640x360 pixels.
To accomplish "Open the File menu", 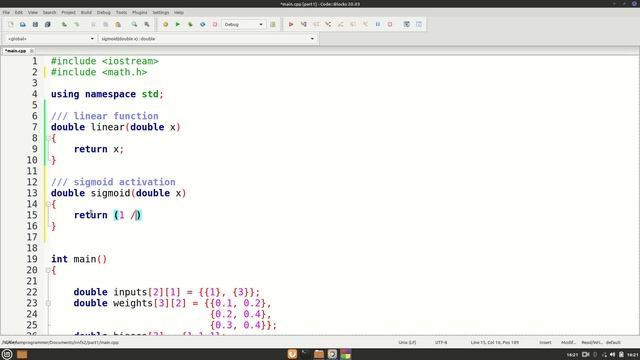I will (x=6, y=13).
